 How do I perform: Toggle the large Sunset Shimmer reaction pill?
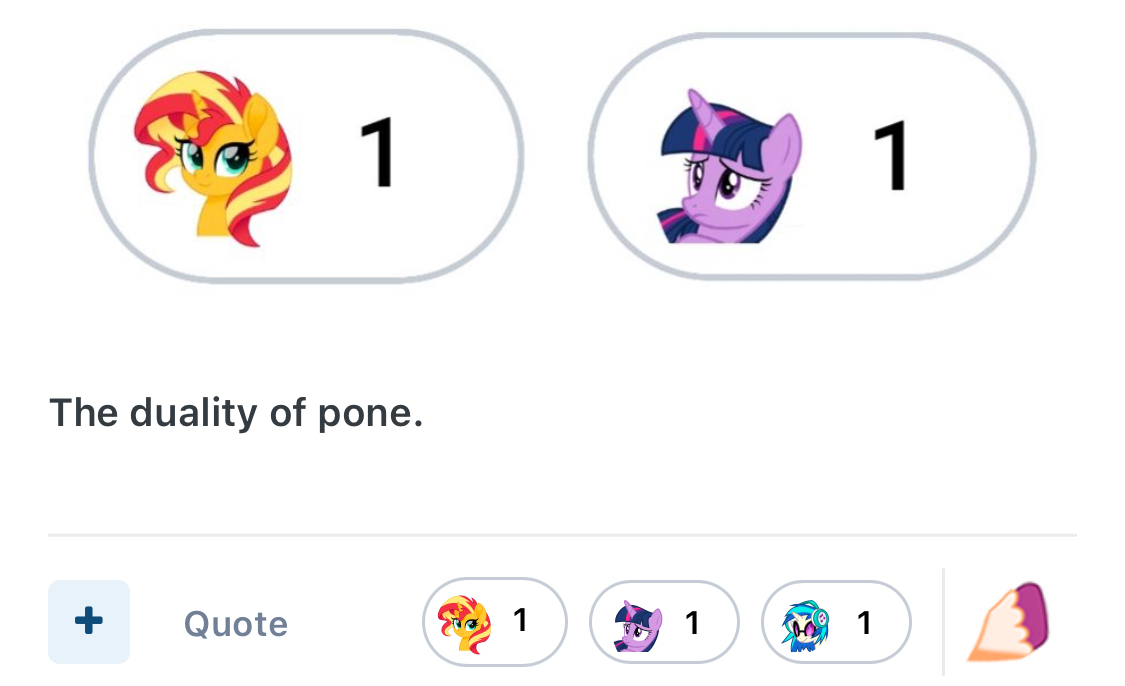(306, 156)
